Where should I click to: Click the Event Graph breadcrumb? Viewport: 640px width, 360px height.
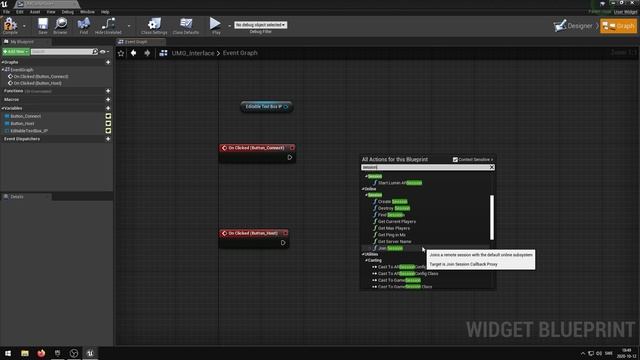(240, 53)
